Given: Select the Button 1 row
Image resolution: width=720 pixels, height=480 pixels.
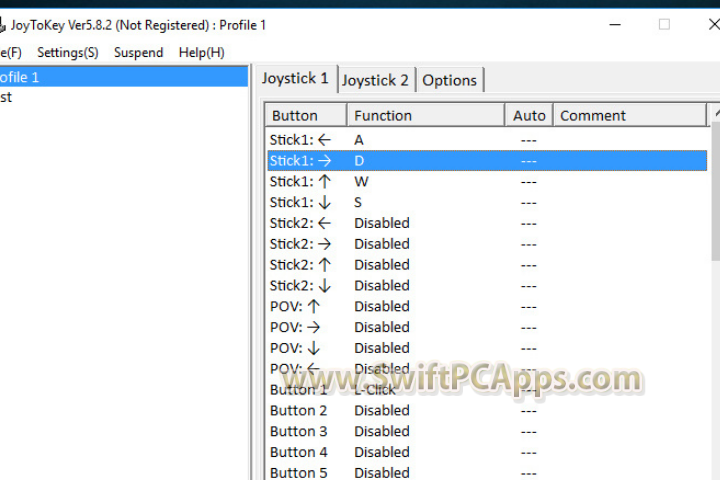Looking at the screenshot, I should [x=487, y=390].
